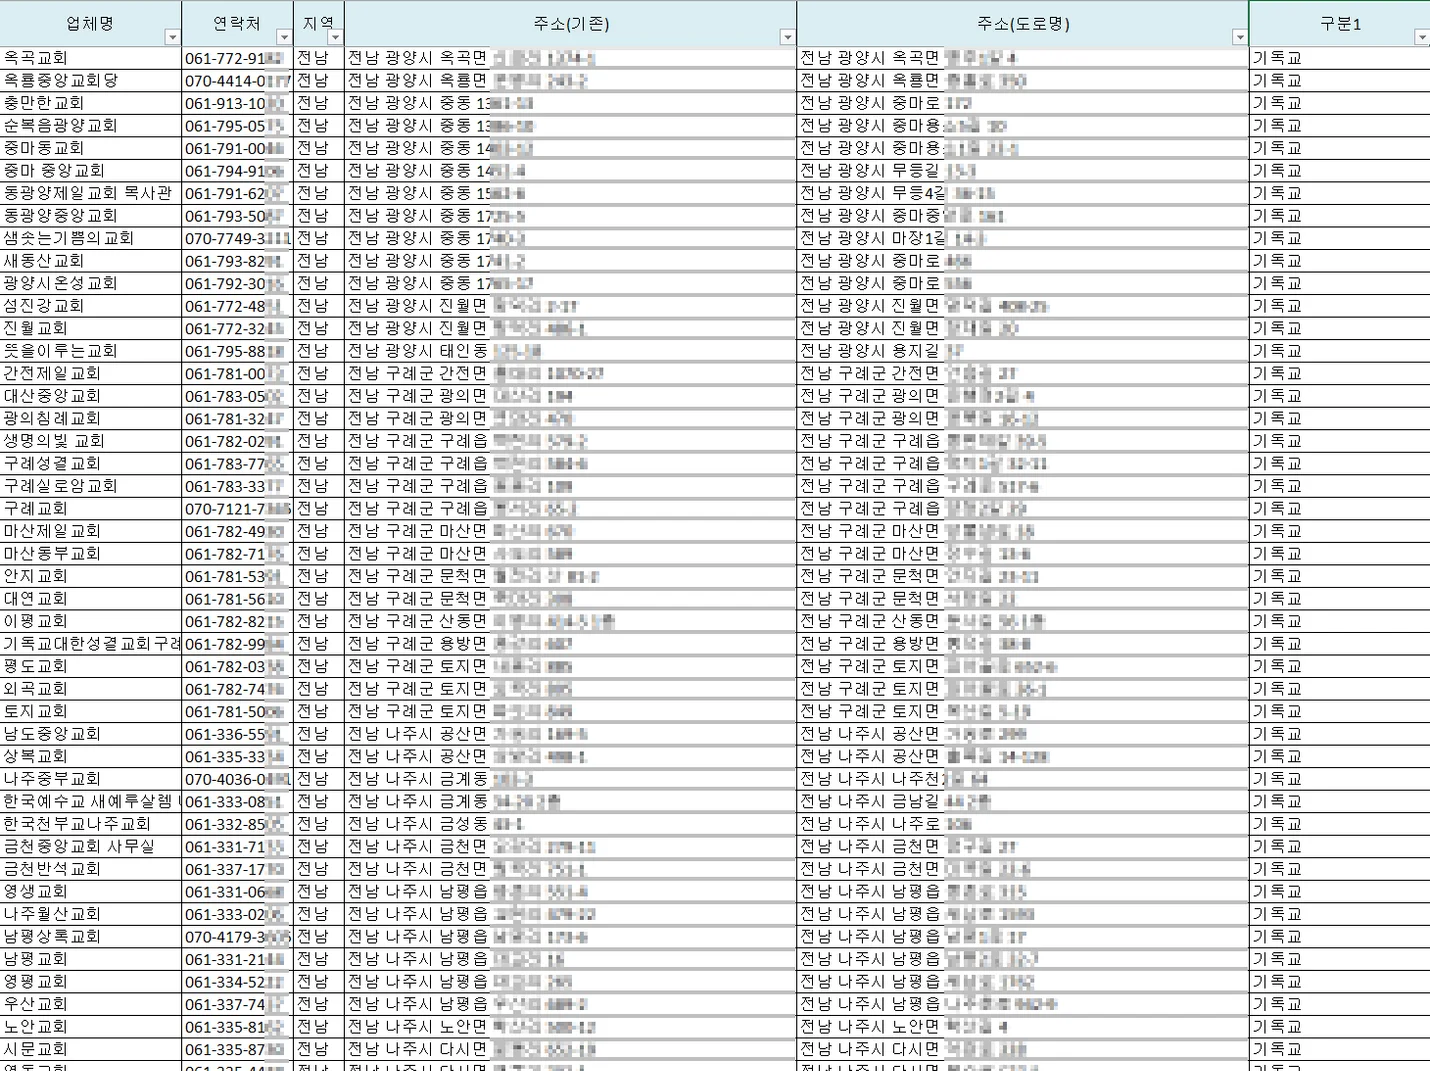Image resolution: width=1430 pixels, height=1071 pixels.
Task: Click the 상복교회 cell
Action: 91,756
